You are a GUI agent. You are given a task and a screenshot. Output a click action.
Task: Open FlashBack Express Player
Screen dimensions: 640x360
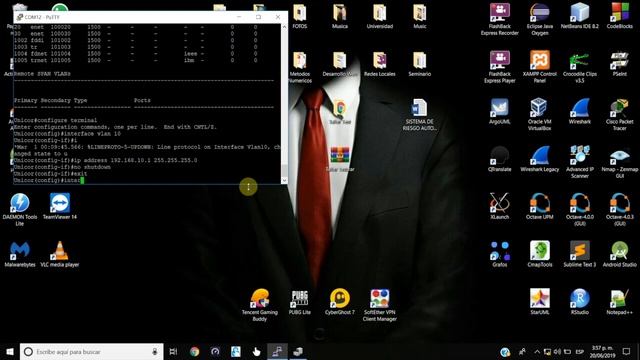tap(500, 67)
